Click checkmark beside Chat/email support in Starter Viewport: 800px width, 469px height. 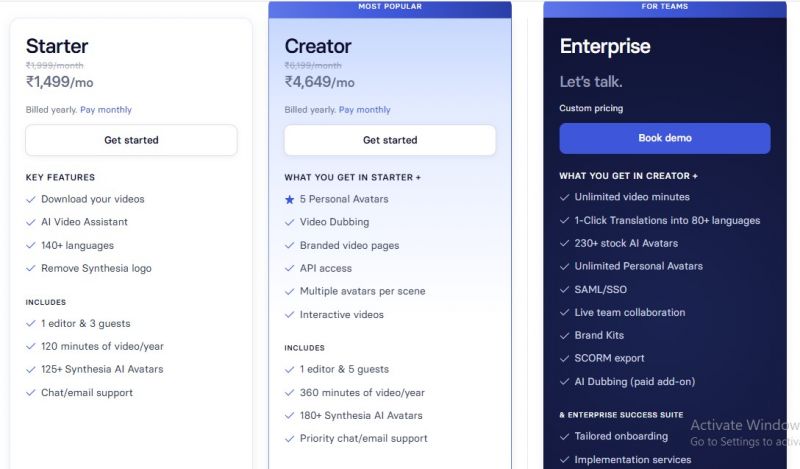pos(31,393)
